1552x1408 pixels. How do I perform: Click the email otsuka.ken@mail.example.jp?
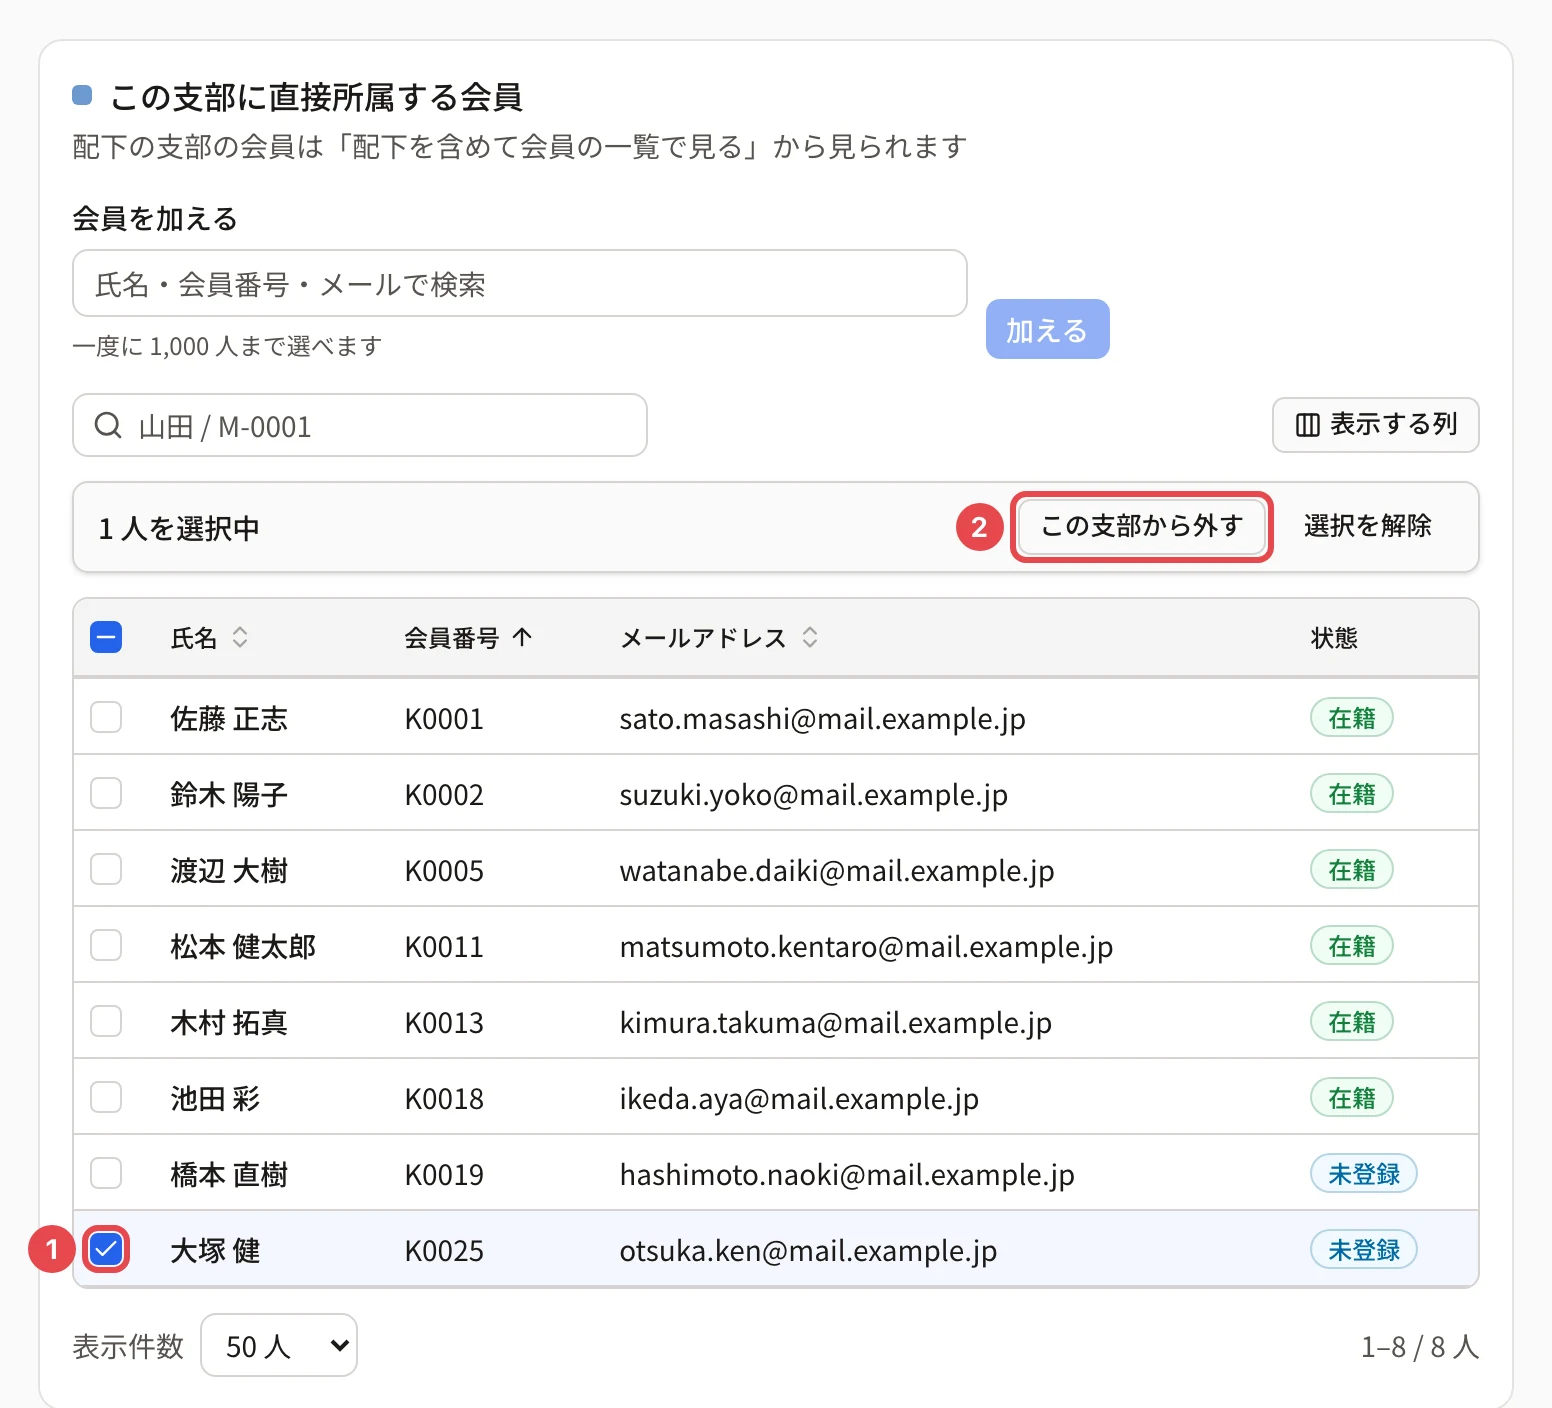[x=808, y=1251]
